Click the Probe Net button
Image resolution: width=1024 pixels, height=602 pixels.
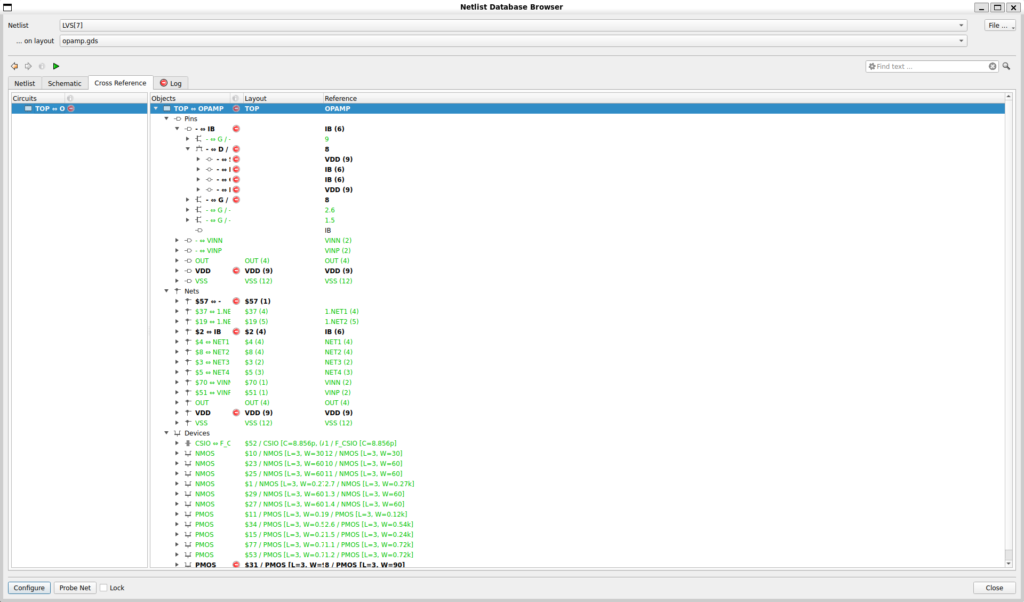point(75,588)
